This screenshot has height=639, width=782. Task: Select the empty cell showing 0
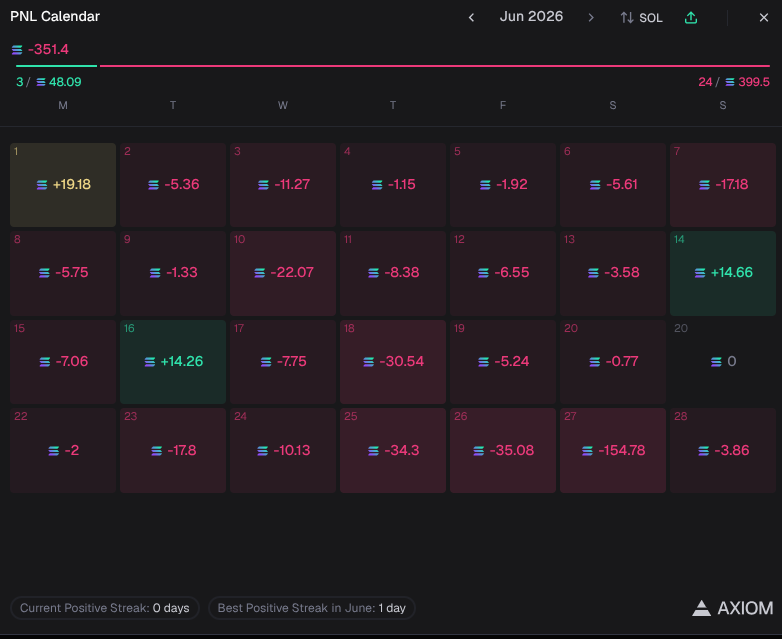723,362
